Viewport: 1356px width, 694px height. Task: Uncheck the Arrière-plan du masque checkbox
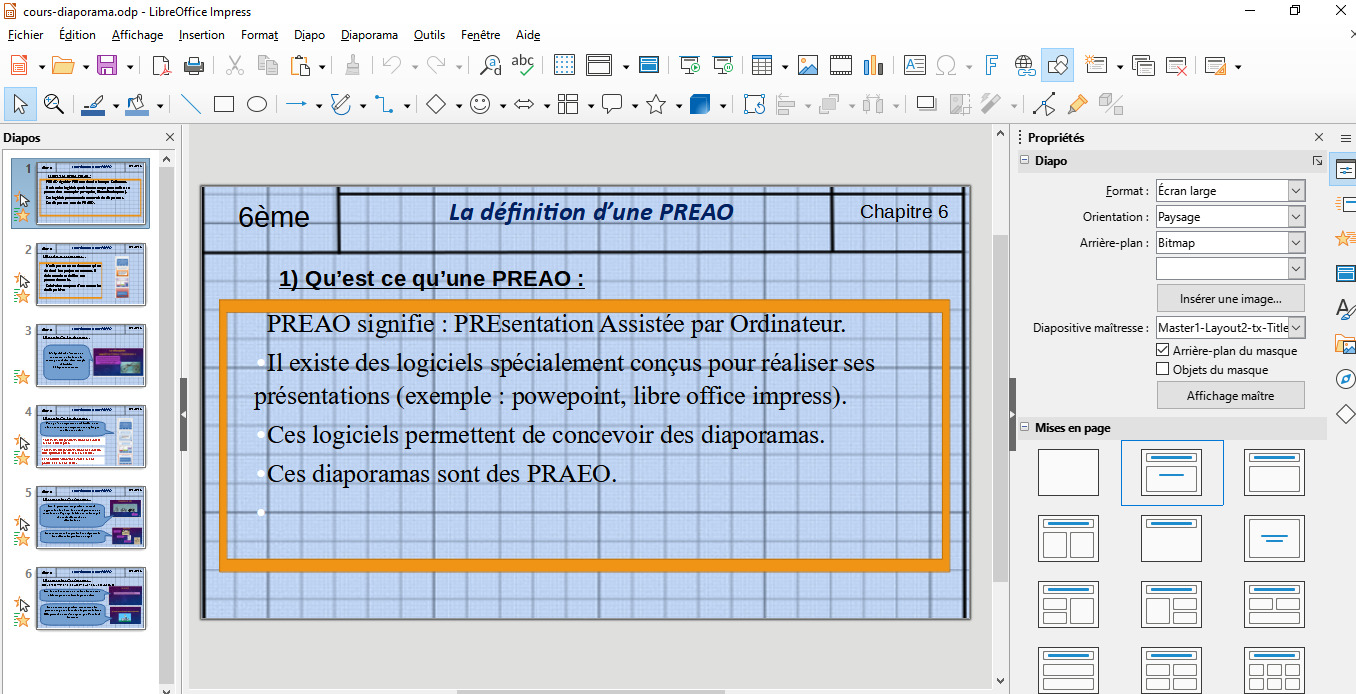coord(1162,350)
